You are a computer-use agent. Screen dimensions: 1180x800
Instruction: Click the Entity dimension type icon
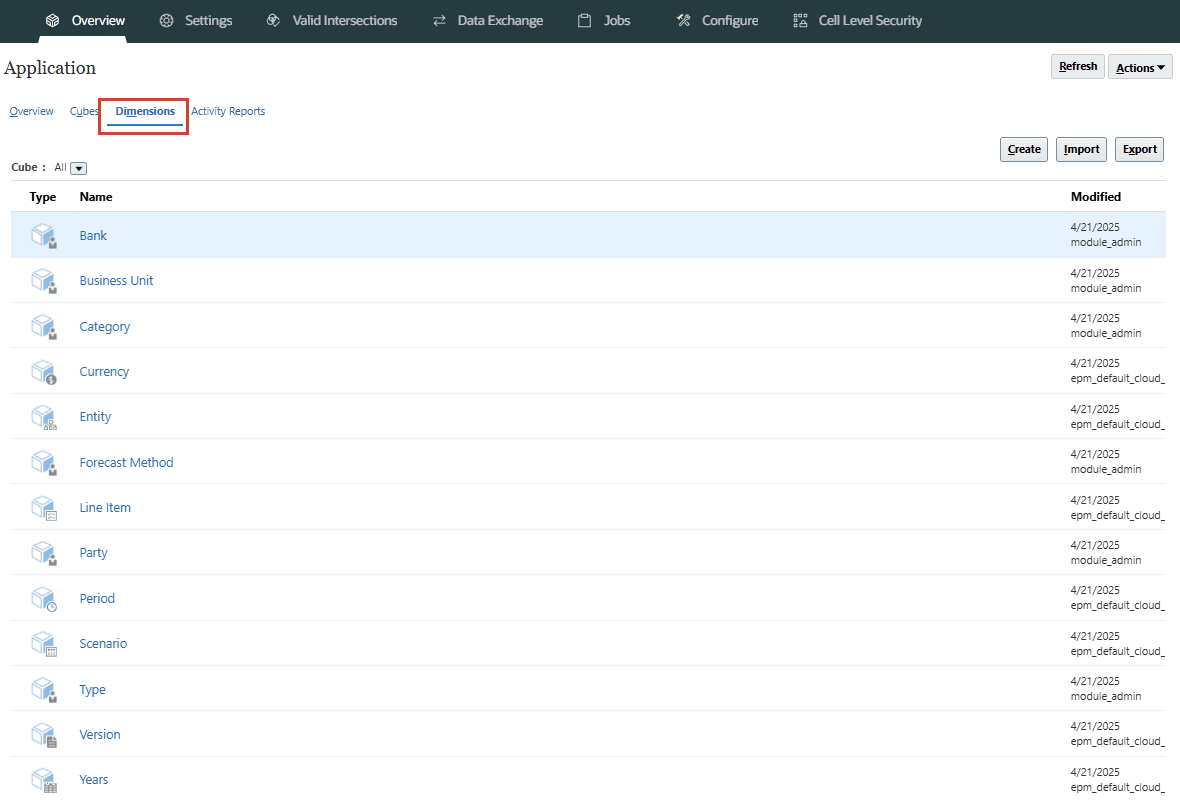(44, 417)
